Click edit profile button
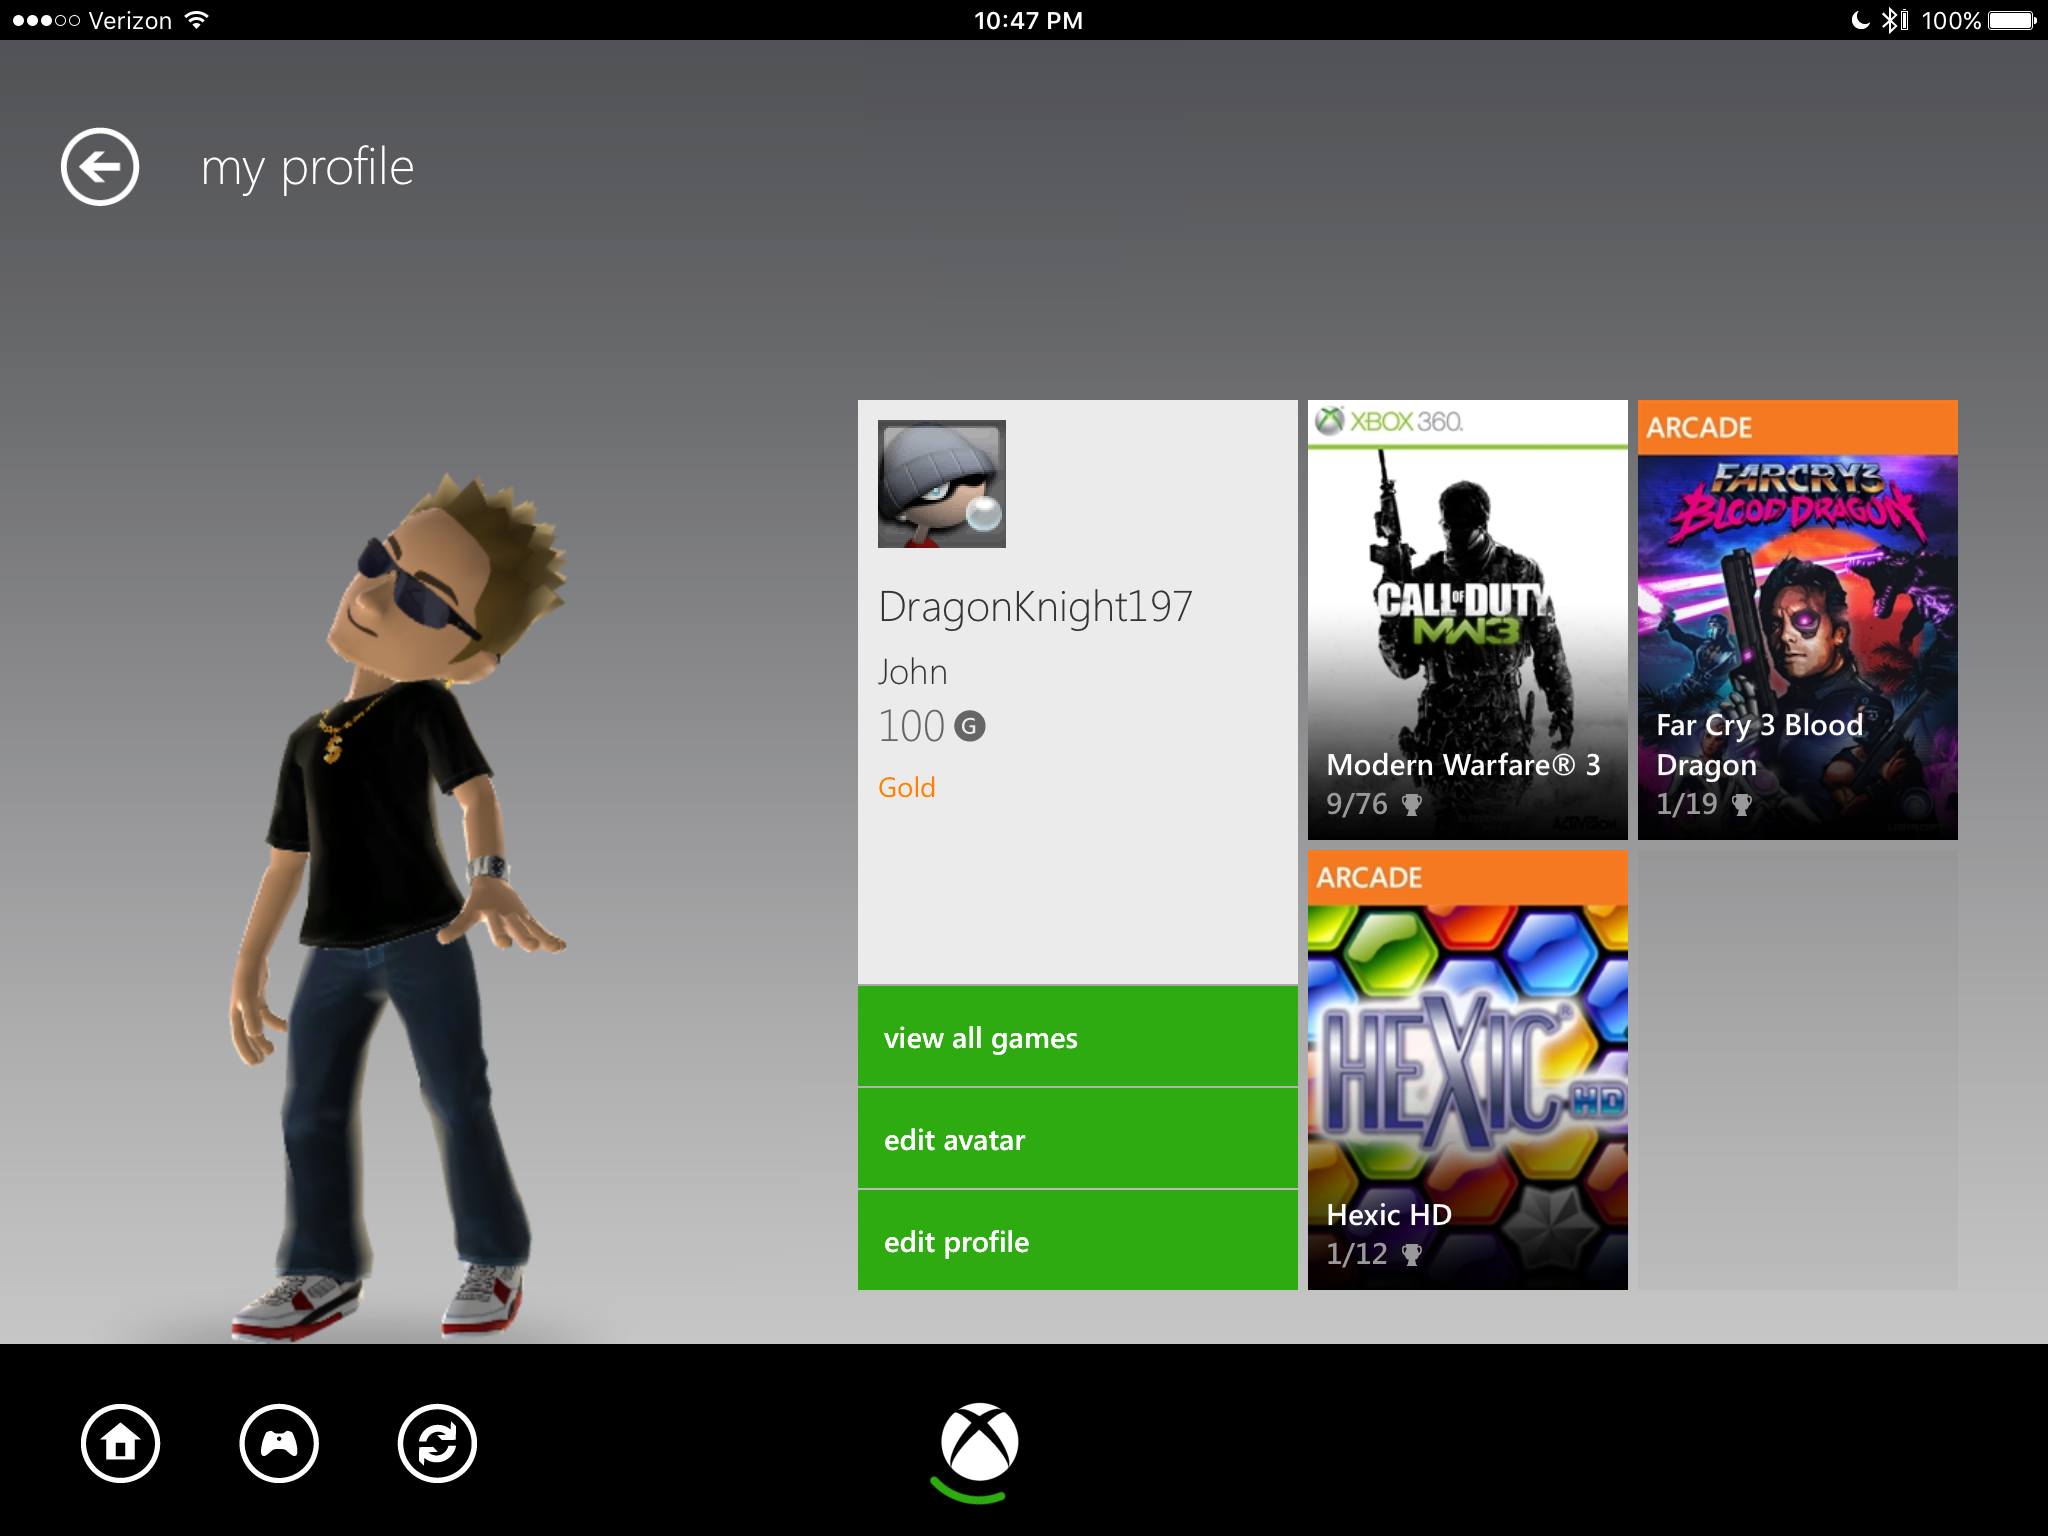Image resolution: width=2048 pixels, height=1536 pixels. [x=1078, y=1241]
